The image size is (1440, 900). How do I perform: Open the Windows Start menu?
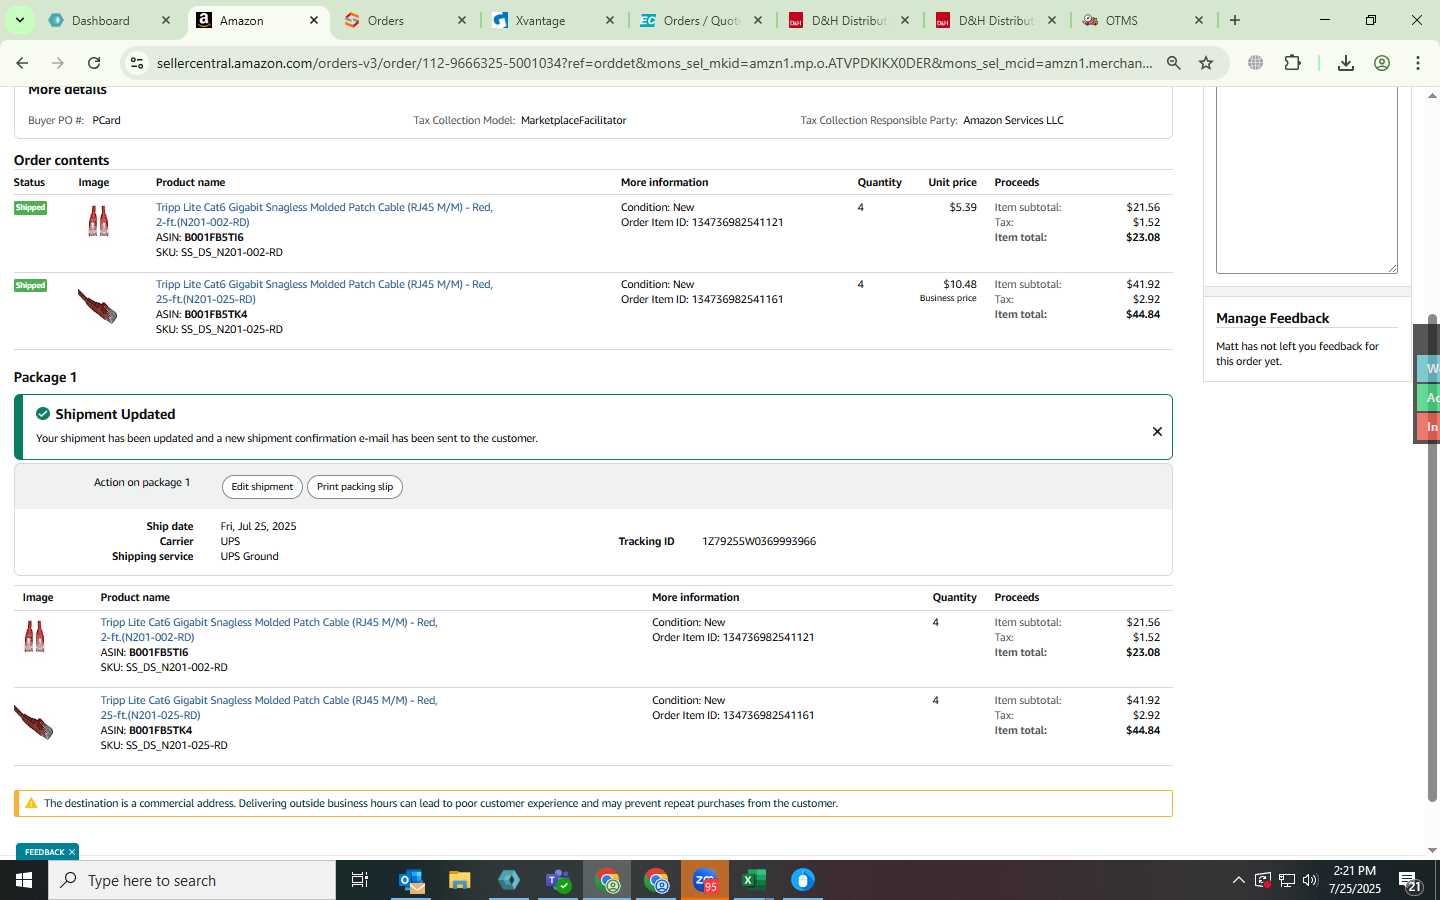(x=24, y=880)
